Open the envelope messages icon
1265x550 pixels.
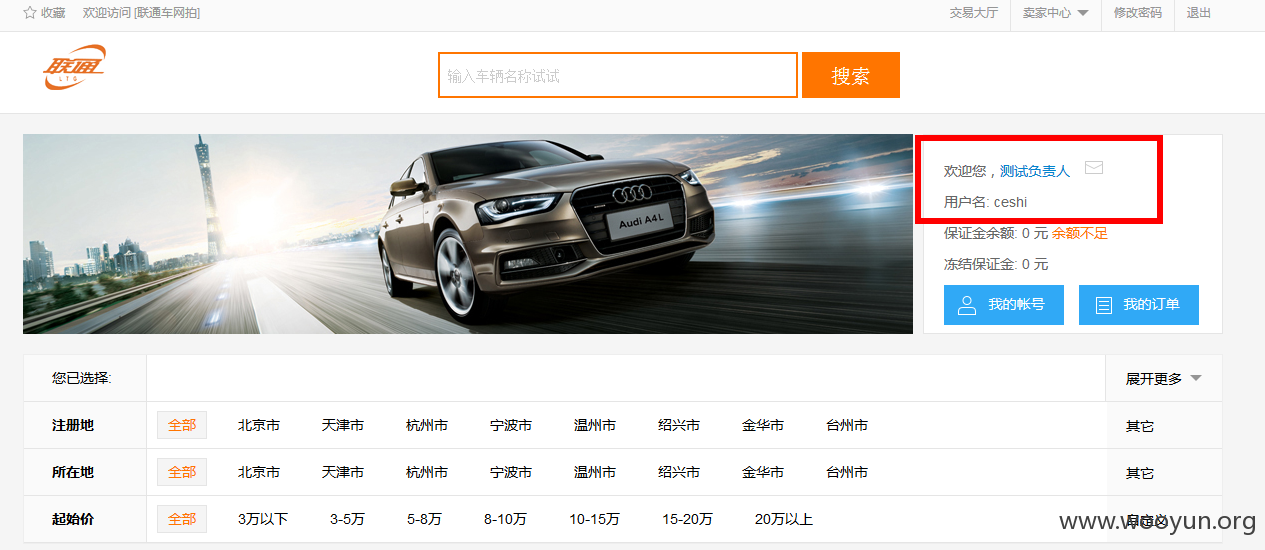1094,168
